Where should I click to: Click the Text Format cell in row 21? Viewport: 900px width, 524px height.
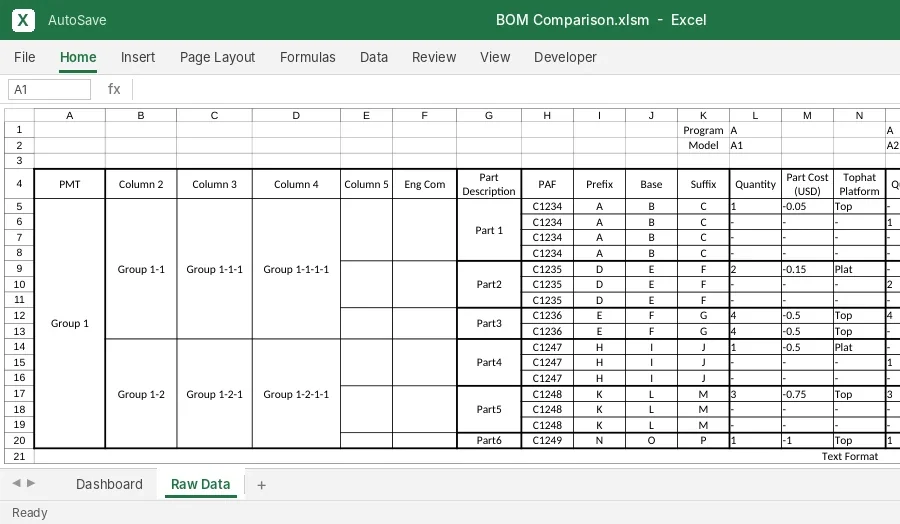pos(849,456)
